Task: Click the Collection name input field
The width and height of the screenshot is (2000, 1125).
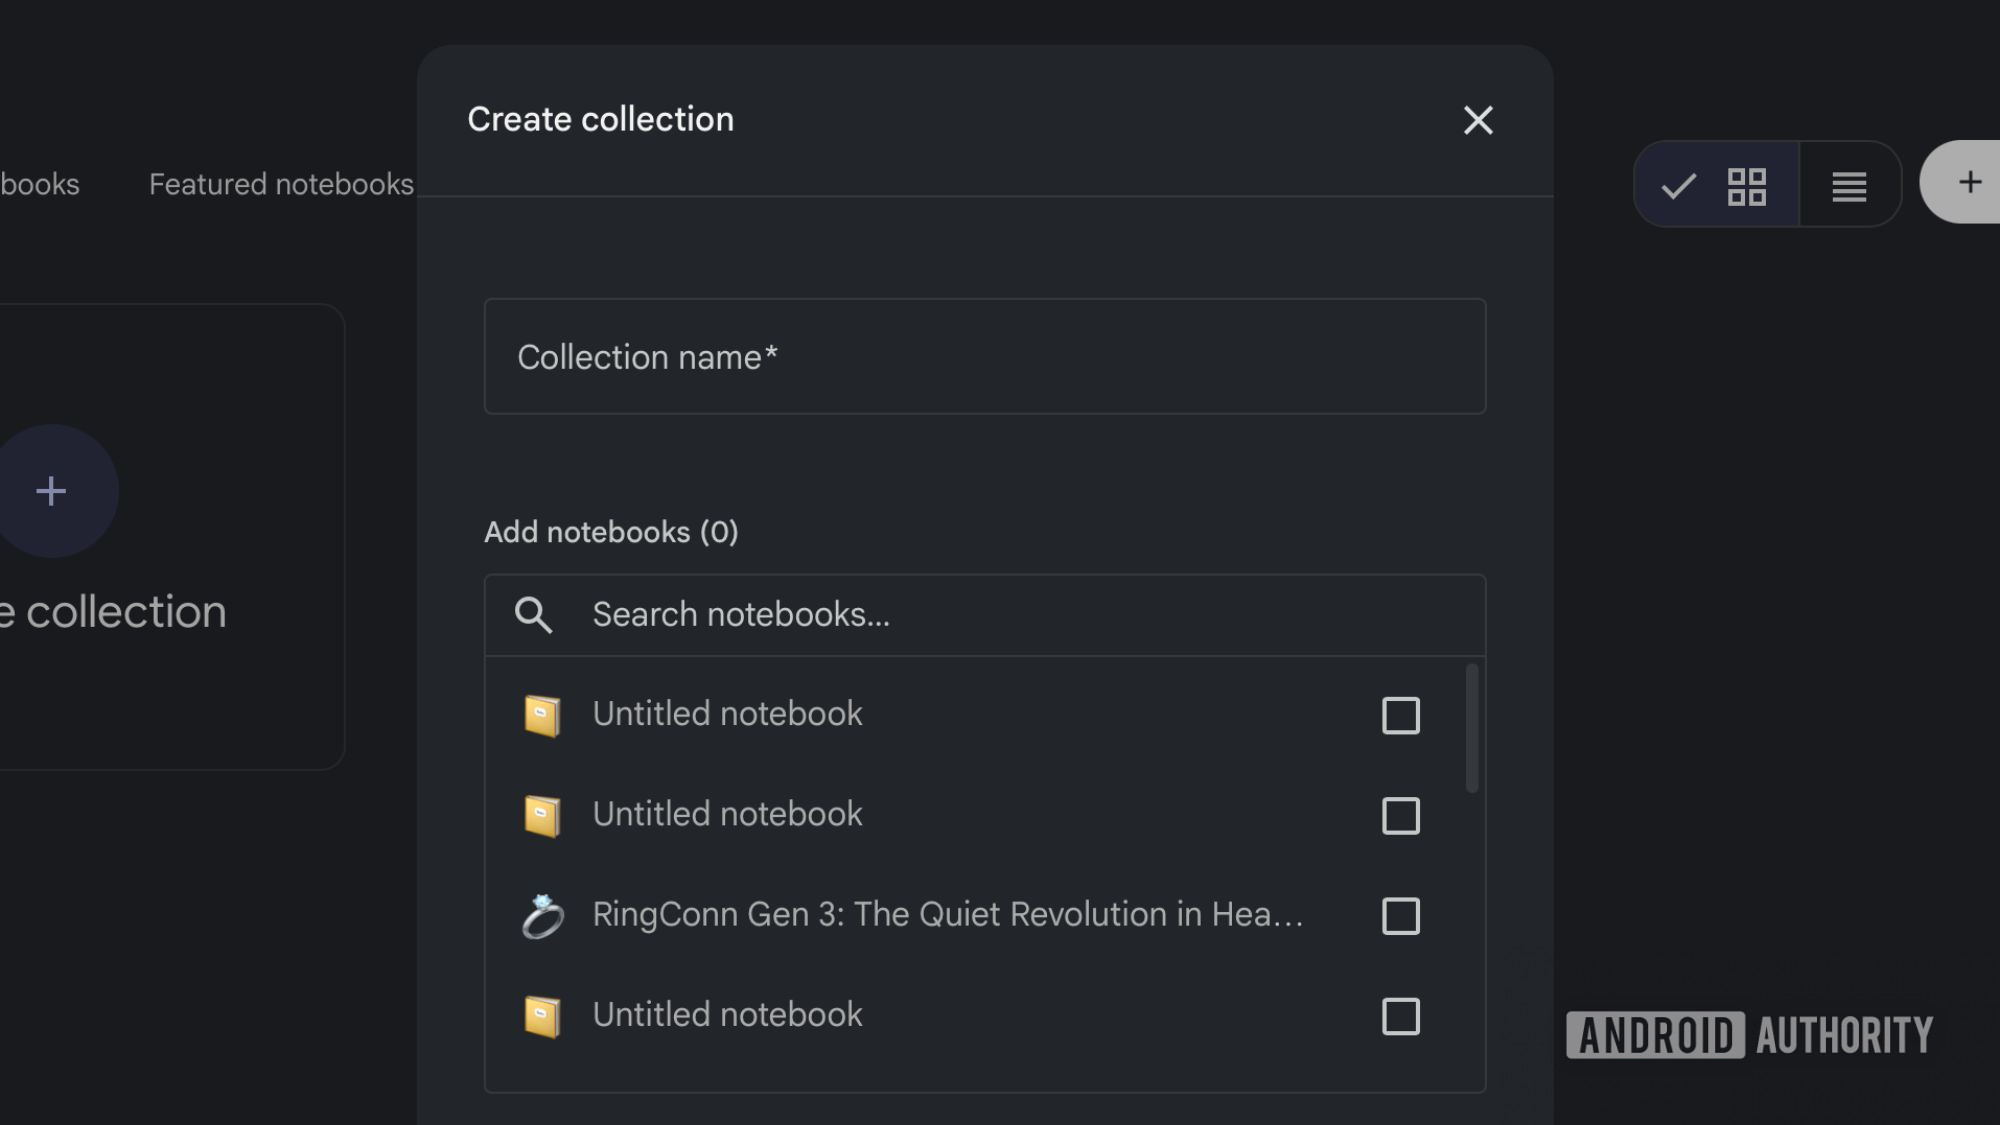Action: tap(985, 356)
